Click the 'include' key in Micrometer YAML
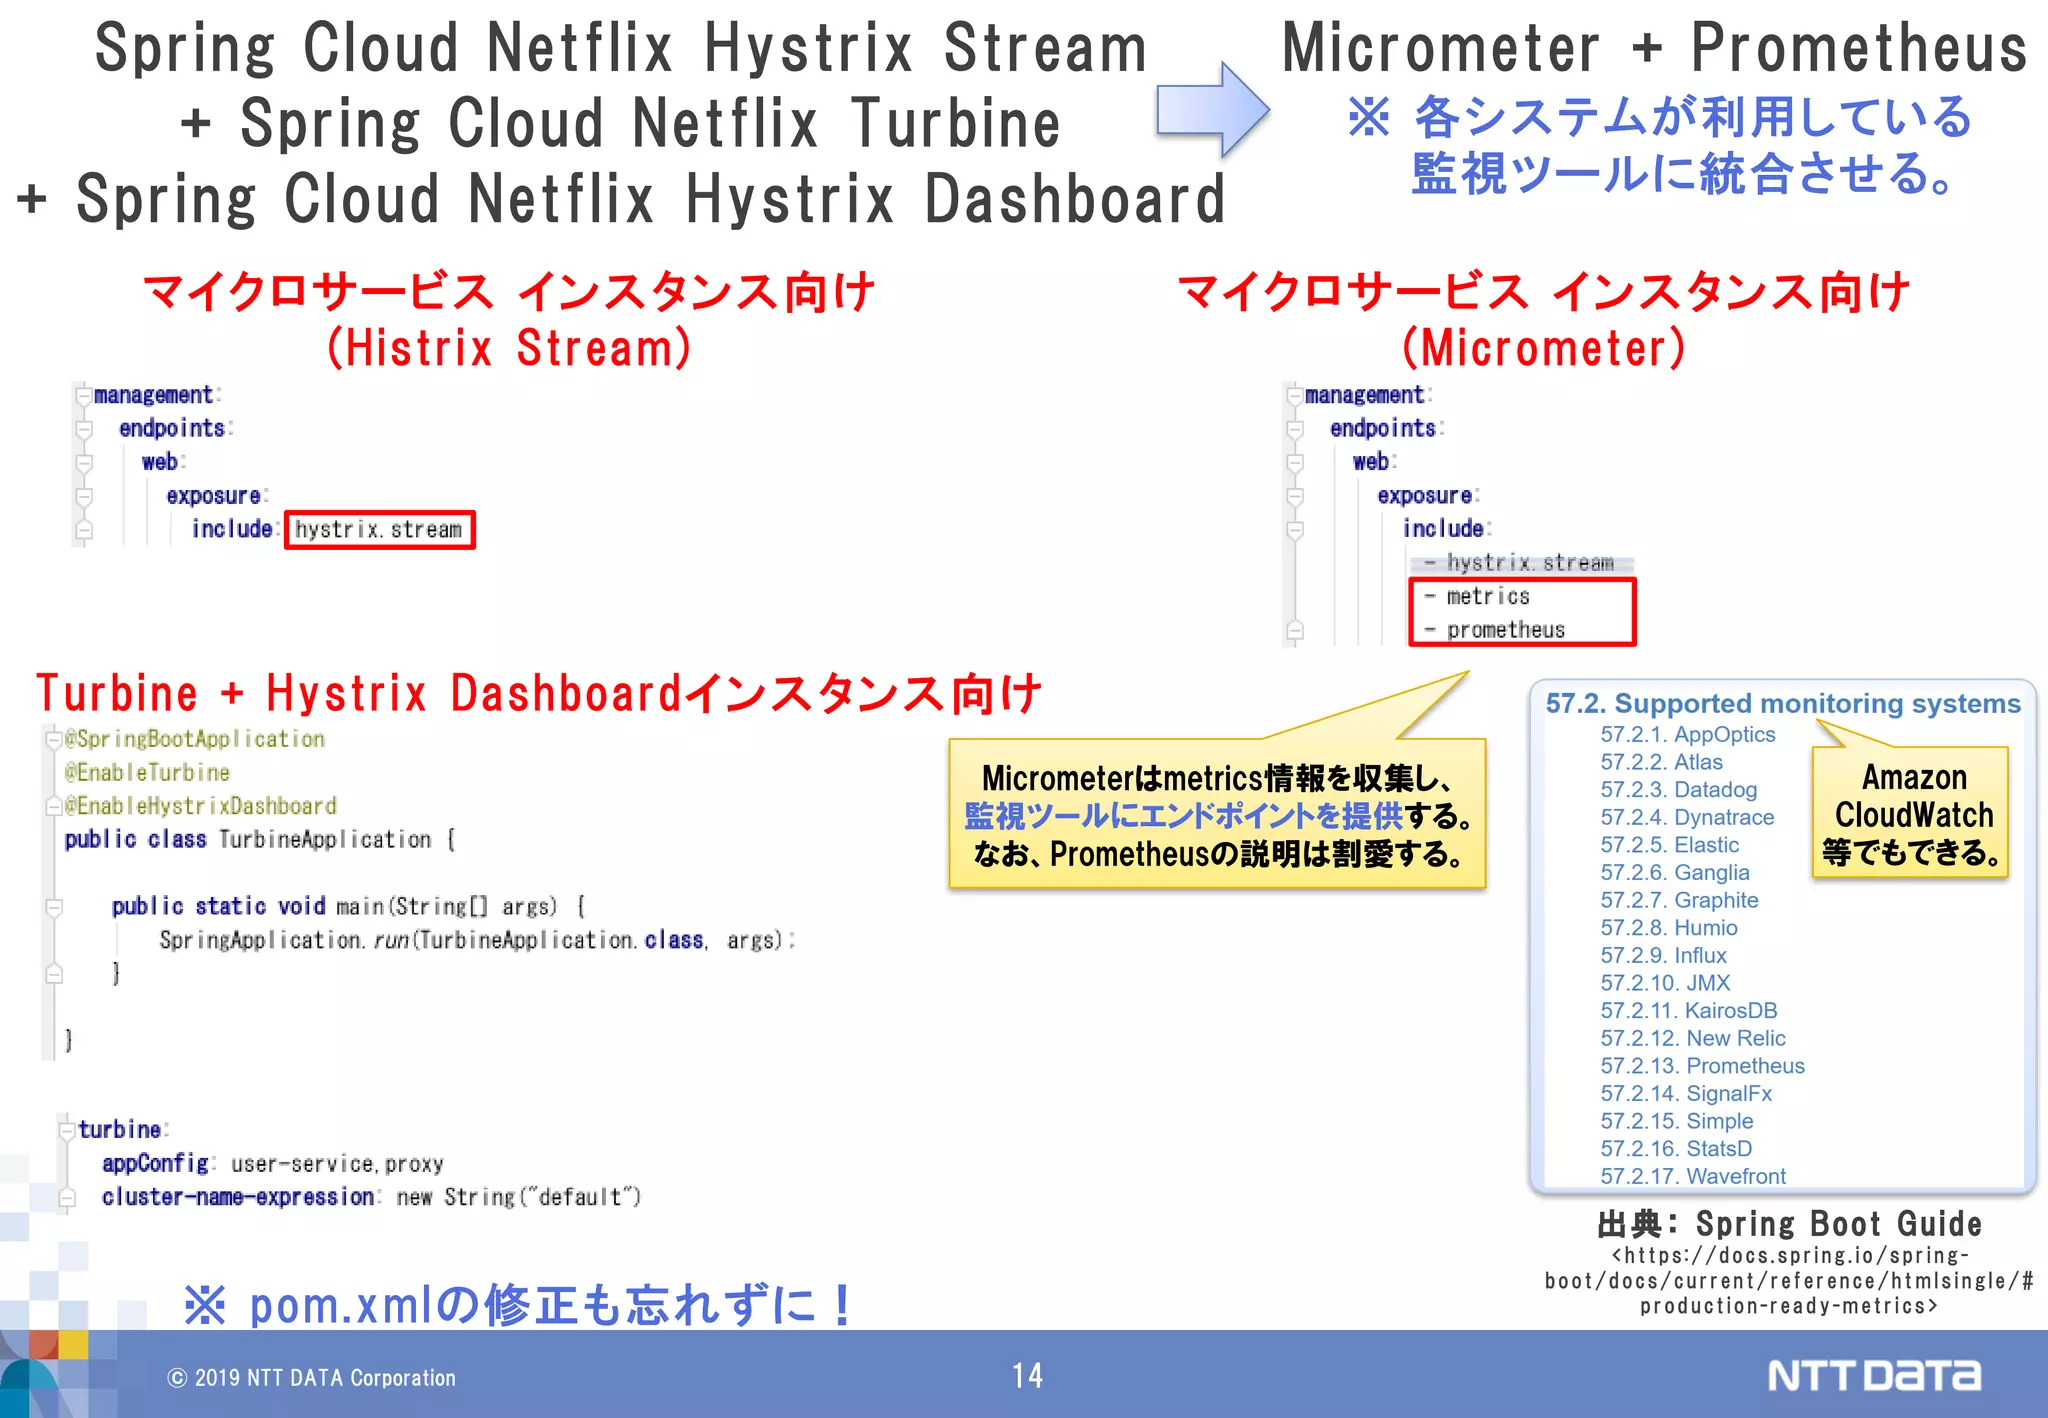The image size is (2048, 1418). pyautogui.click(x=1443, y=529)
